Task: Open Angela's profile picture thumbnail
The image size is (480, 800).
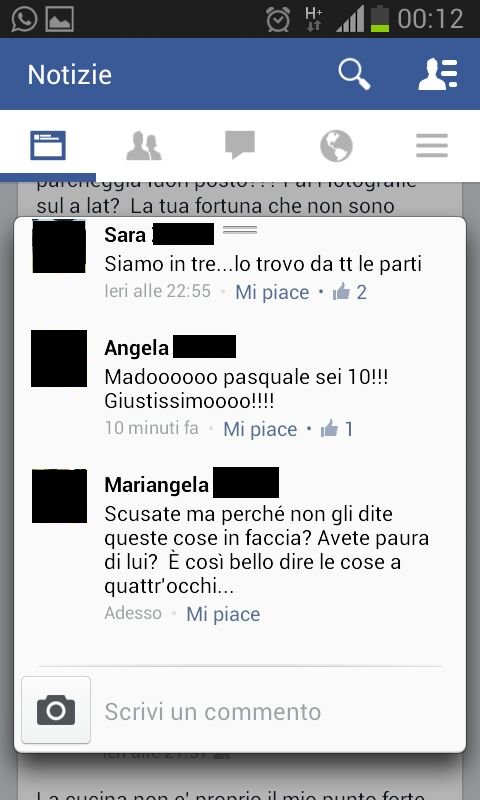Action: tap(59, 358)
